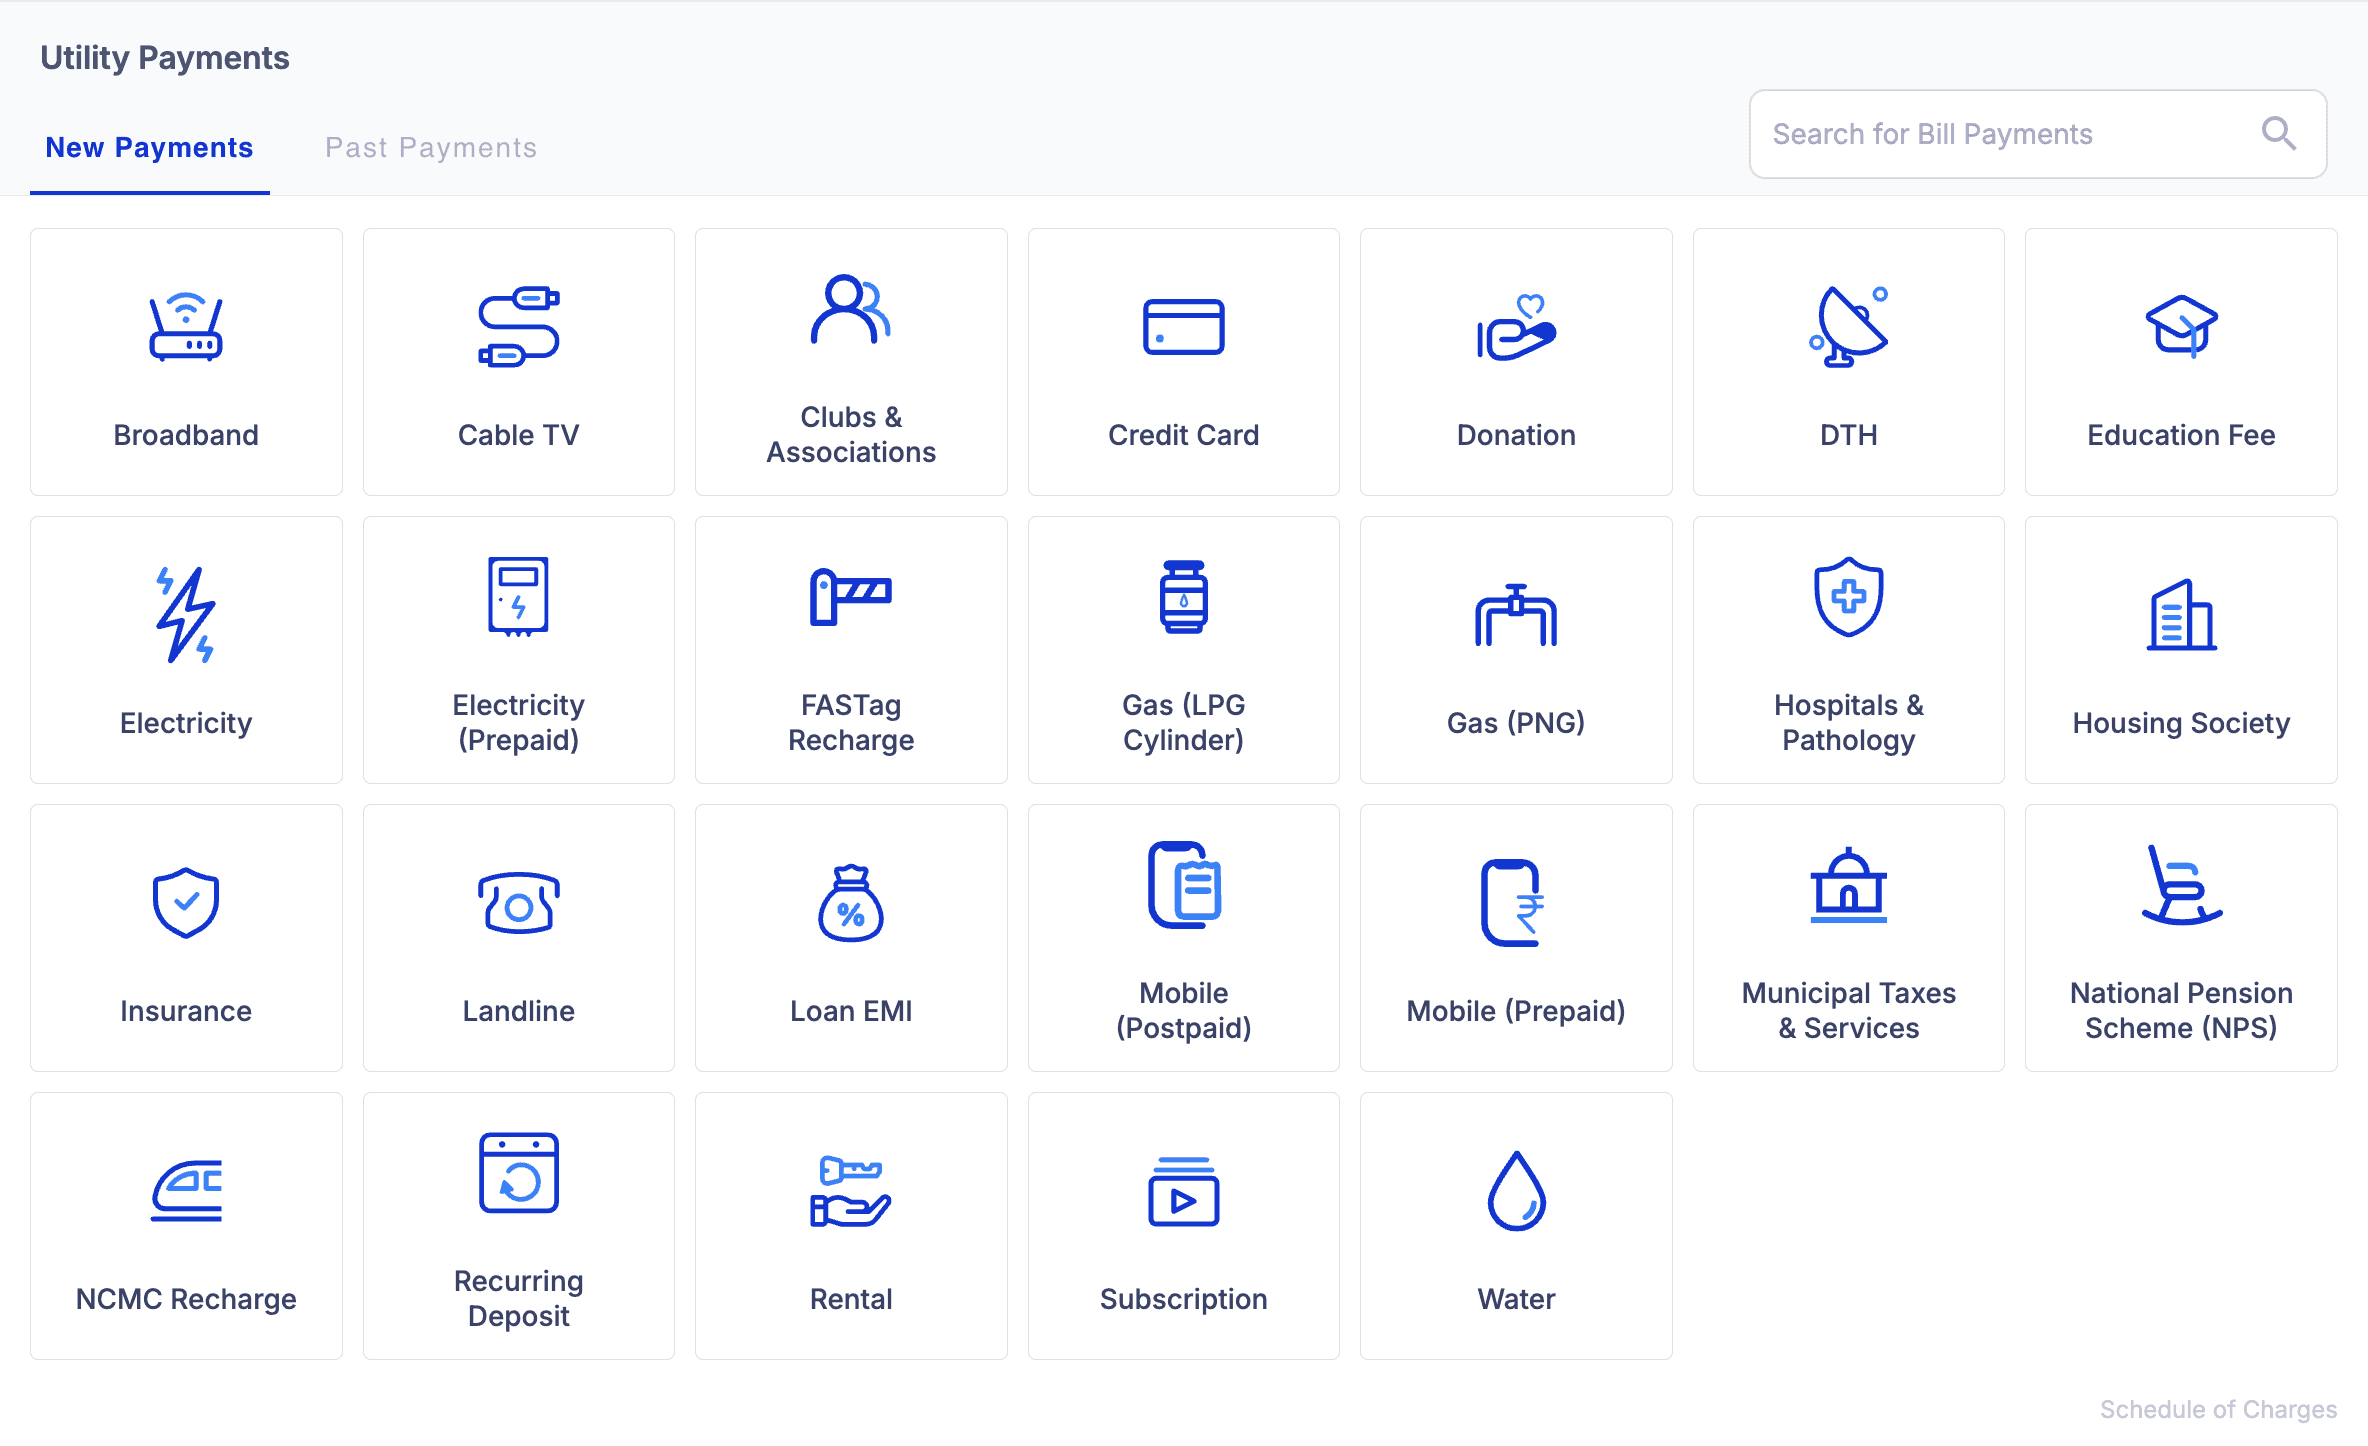Select the Electricity lightning bolt icon
This screenshot has width=2368, height=1446.
pos(186,615)
